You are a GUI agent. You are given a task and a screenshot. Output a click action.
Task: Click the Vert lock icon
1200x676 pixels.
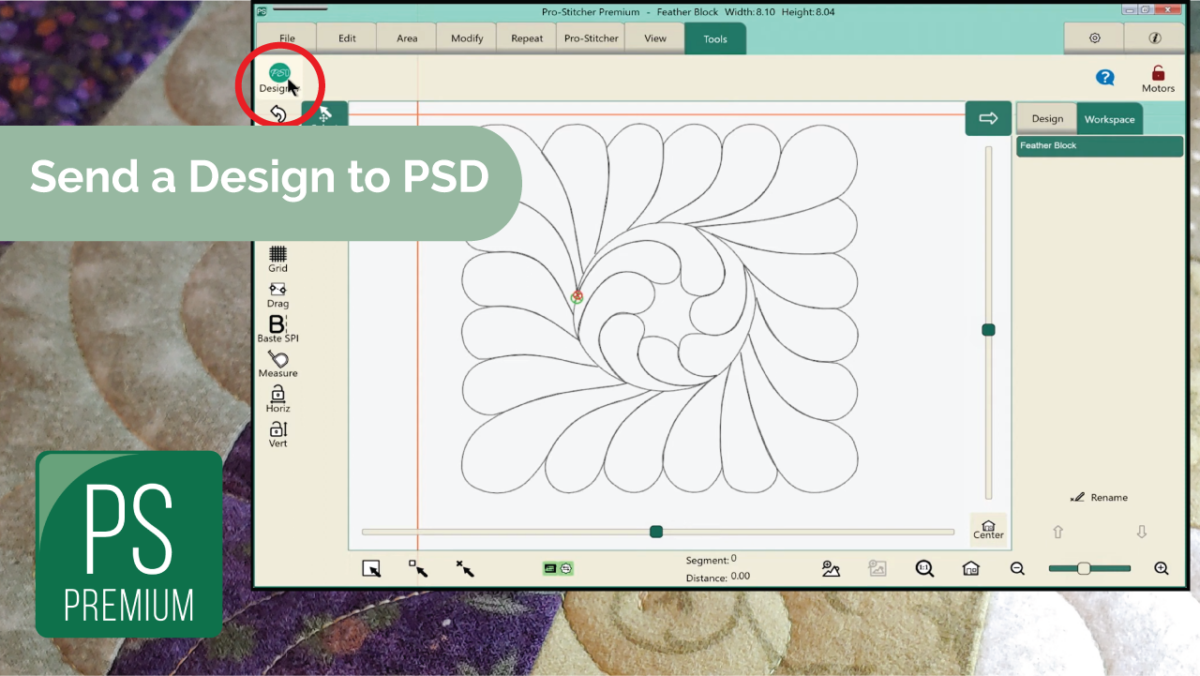tap(277, 432)
